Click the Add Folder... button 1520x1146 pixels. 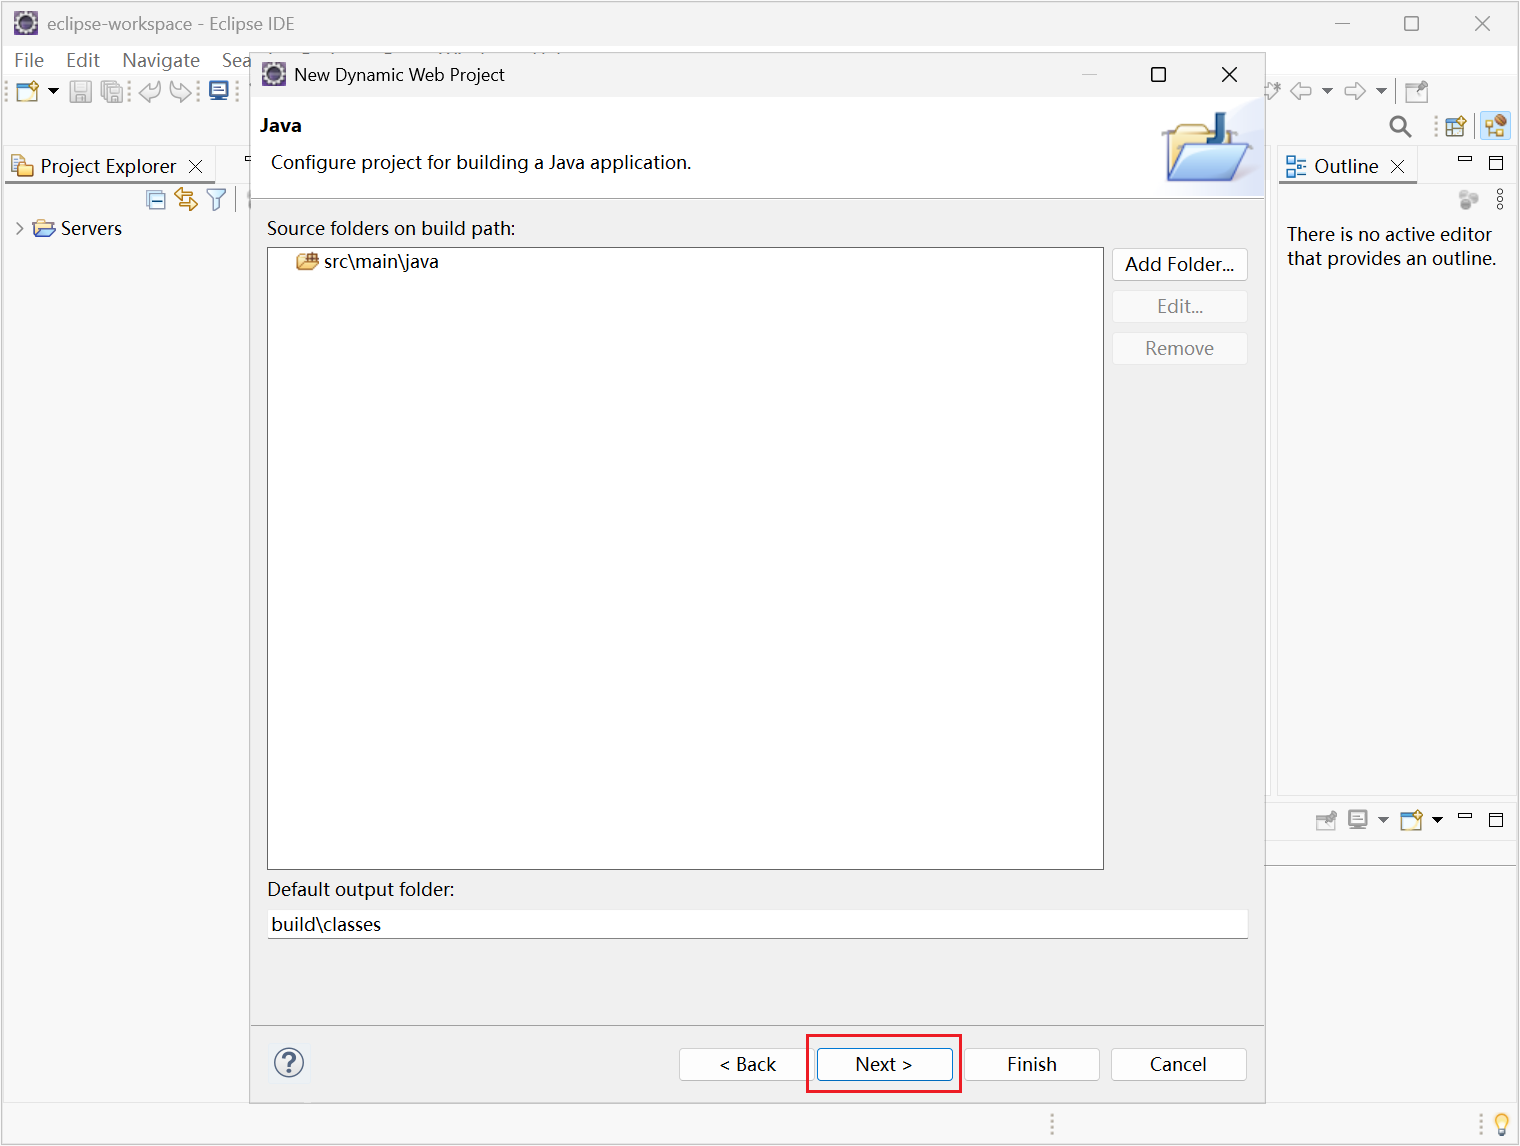click(1180, 264)
